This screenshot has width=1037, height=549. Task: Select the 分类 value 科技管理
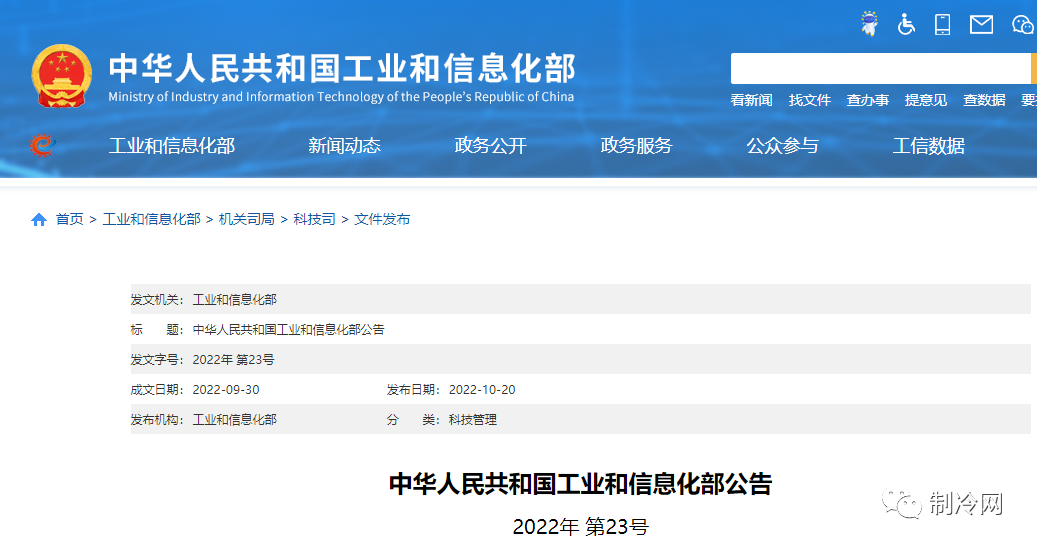tap(473, 419)
